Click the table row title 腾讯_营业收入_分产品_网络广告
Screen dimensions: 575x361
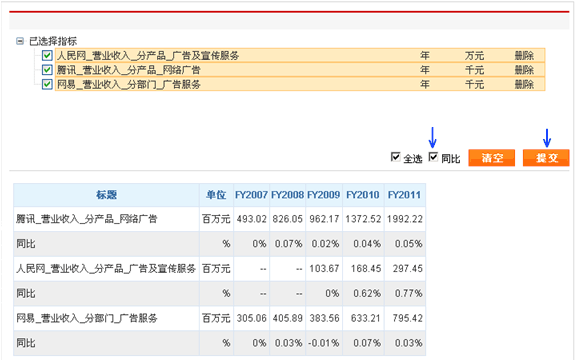point(87,219)
